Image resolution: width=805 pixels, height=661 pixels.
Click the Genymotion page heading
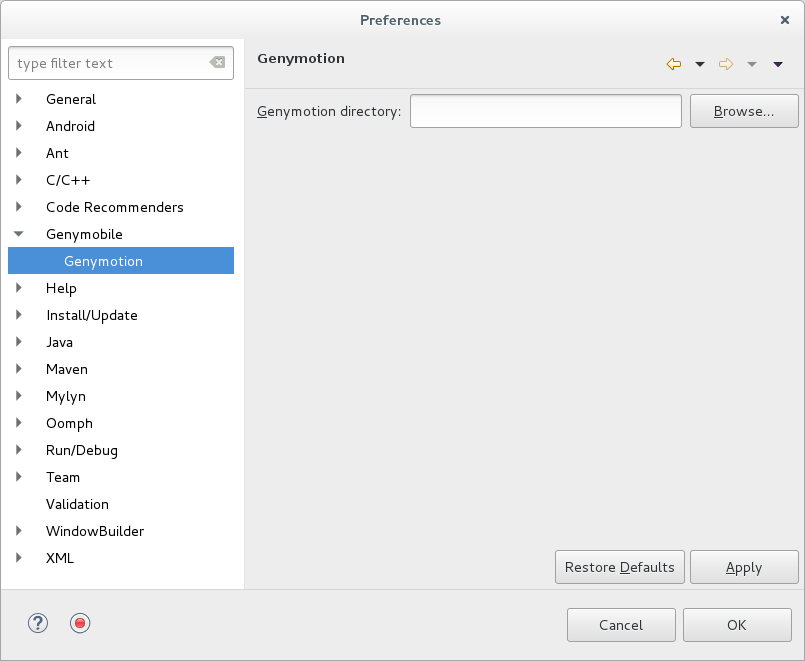pyautogui.click(x=301, y=59)
